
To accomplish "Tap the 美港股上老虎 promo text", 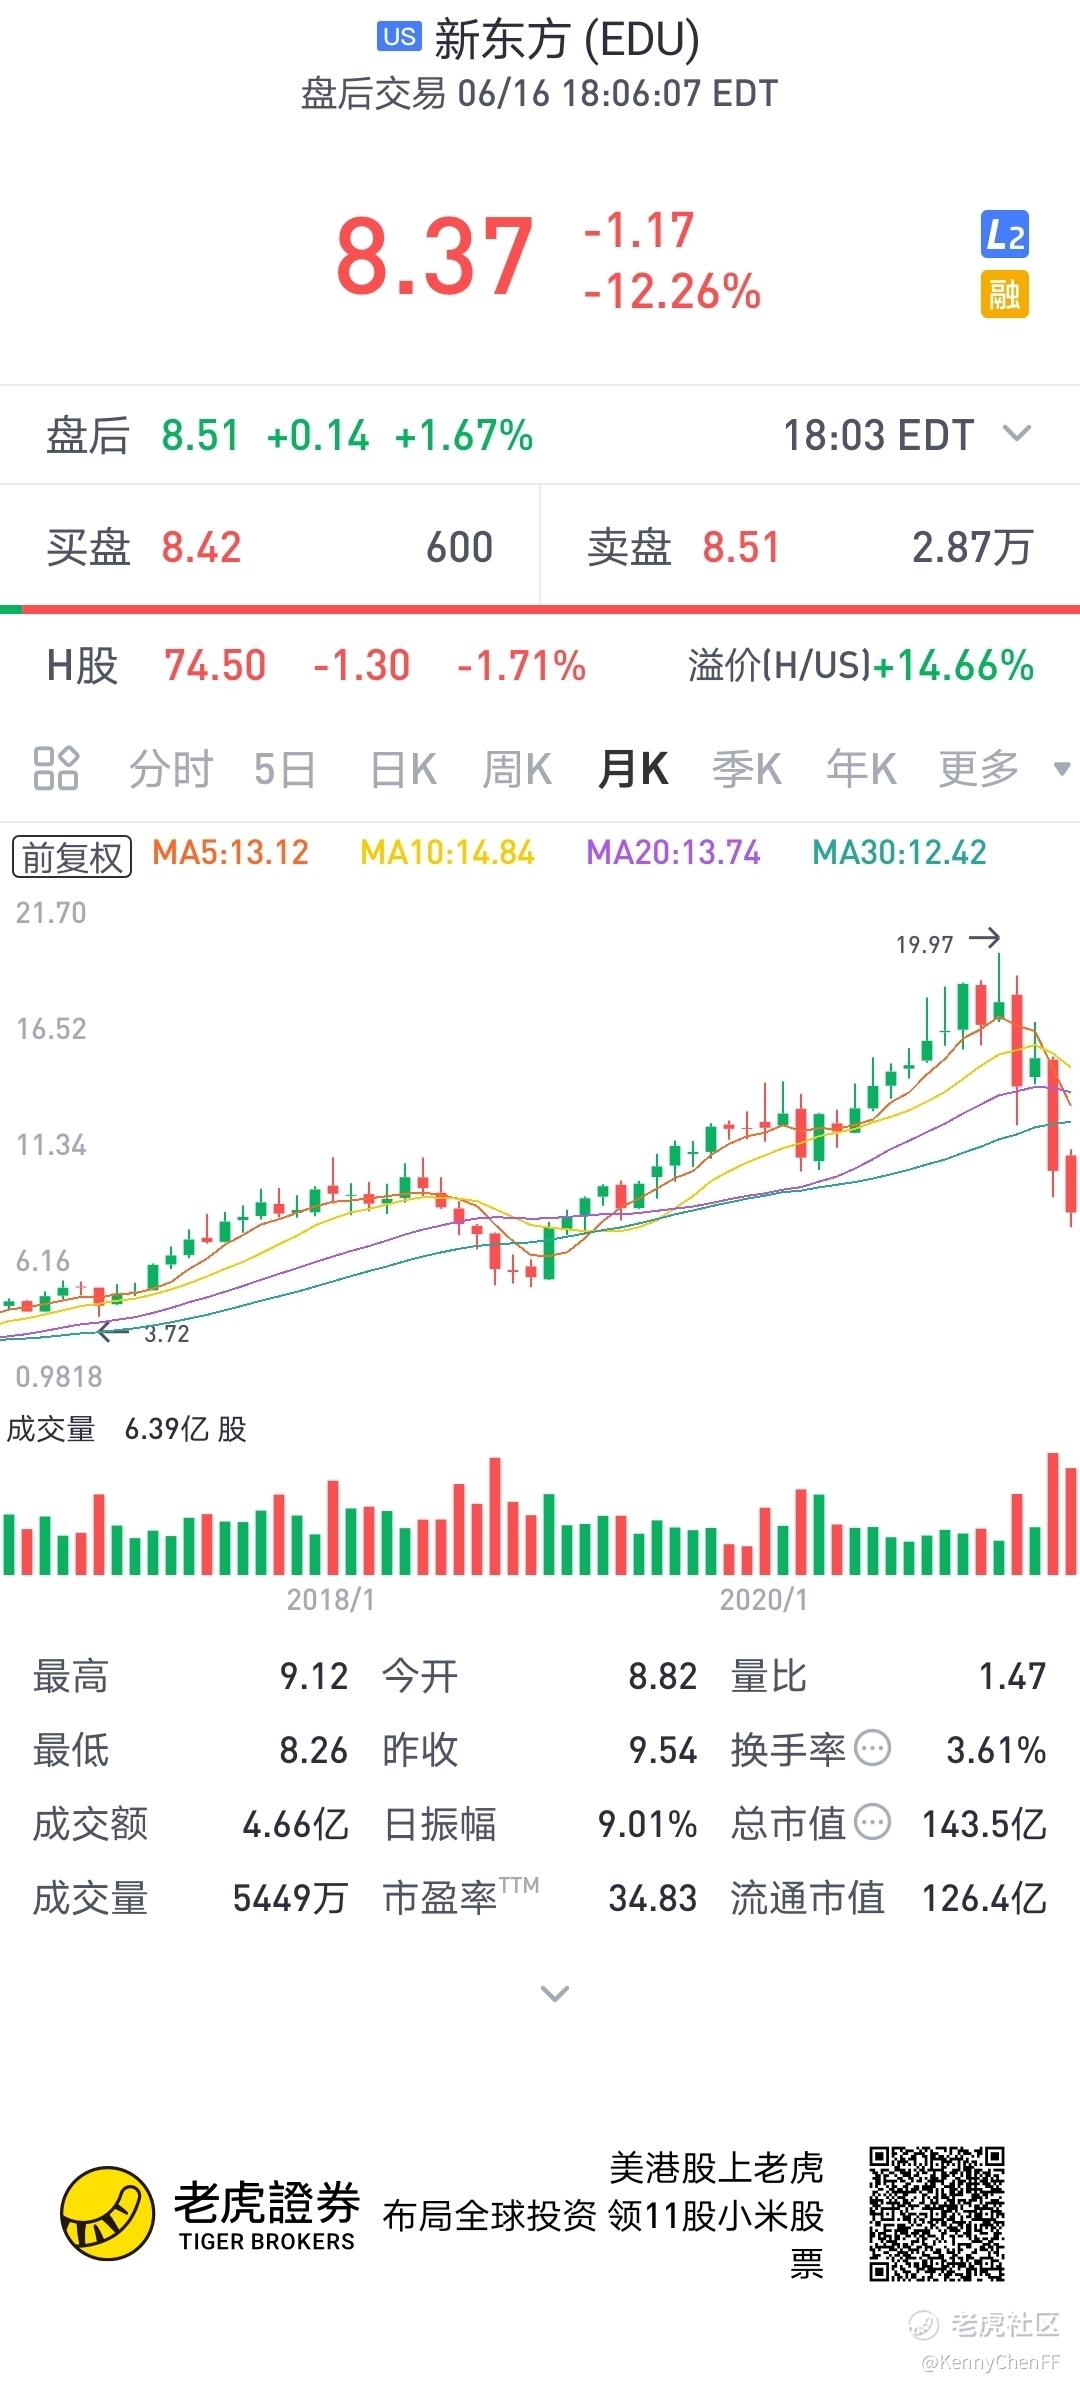I will 716,2168.
